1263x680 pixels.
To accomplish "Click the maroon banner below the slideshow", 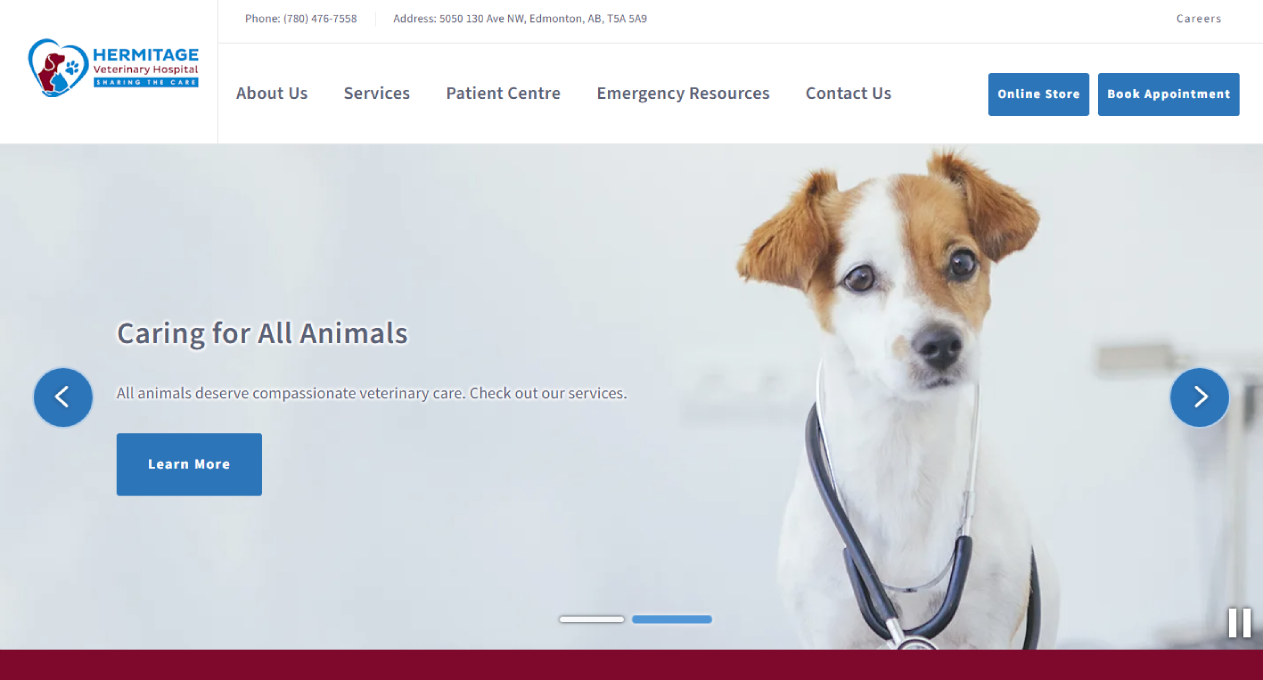I will [631, 665].
